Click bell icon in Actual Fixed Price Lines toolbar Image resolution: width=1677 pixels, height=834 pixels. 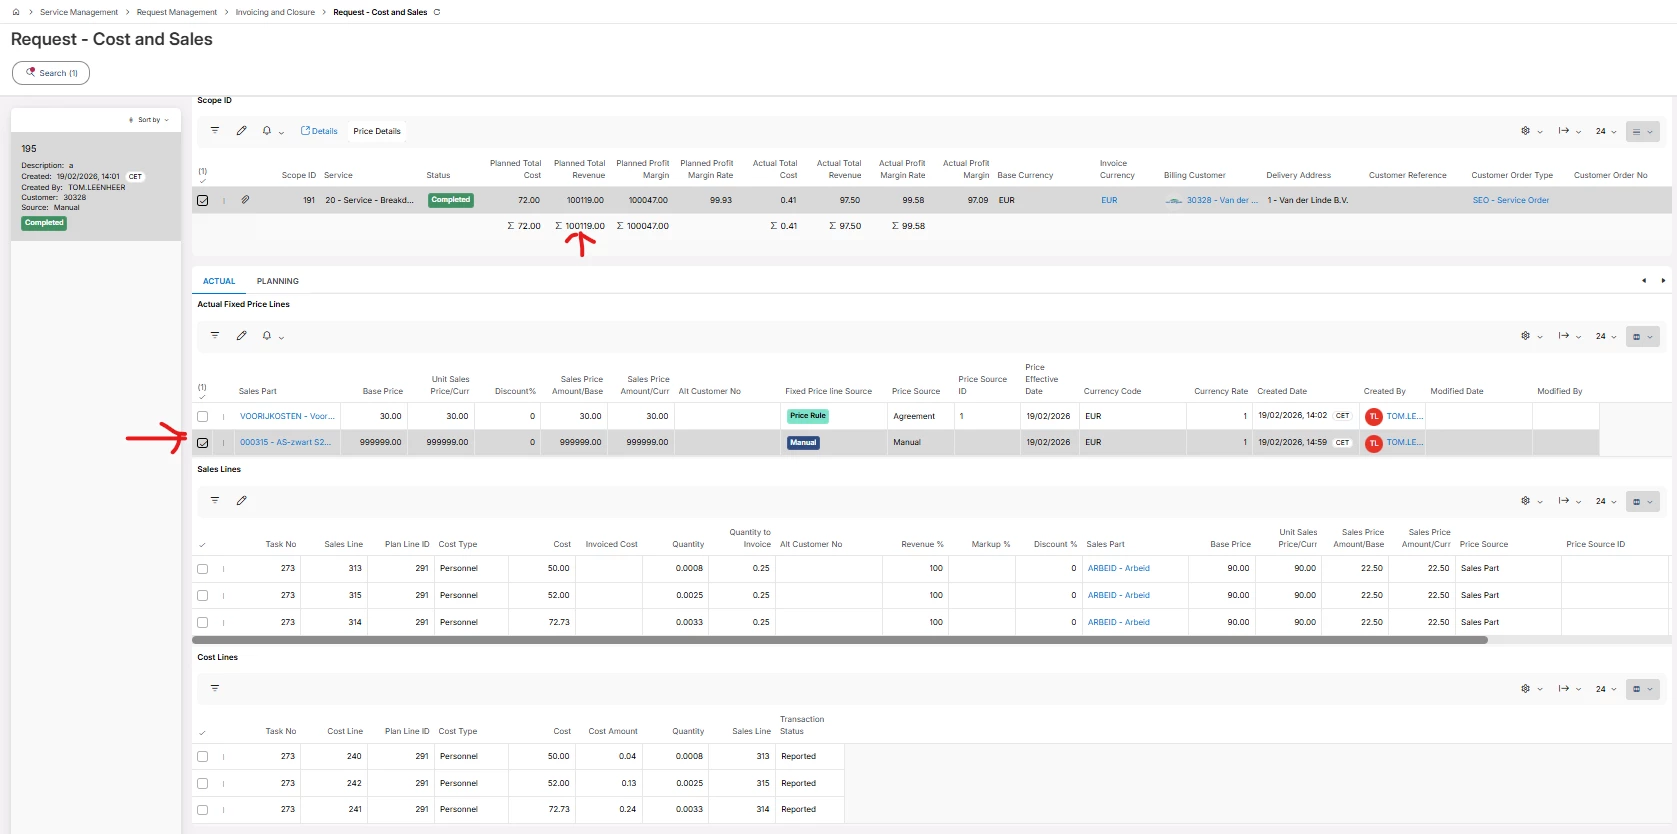[x=267, y=335]
